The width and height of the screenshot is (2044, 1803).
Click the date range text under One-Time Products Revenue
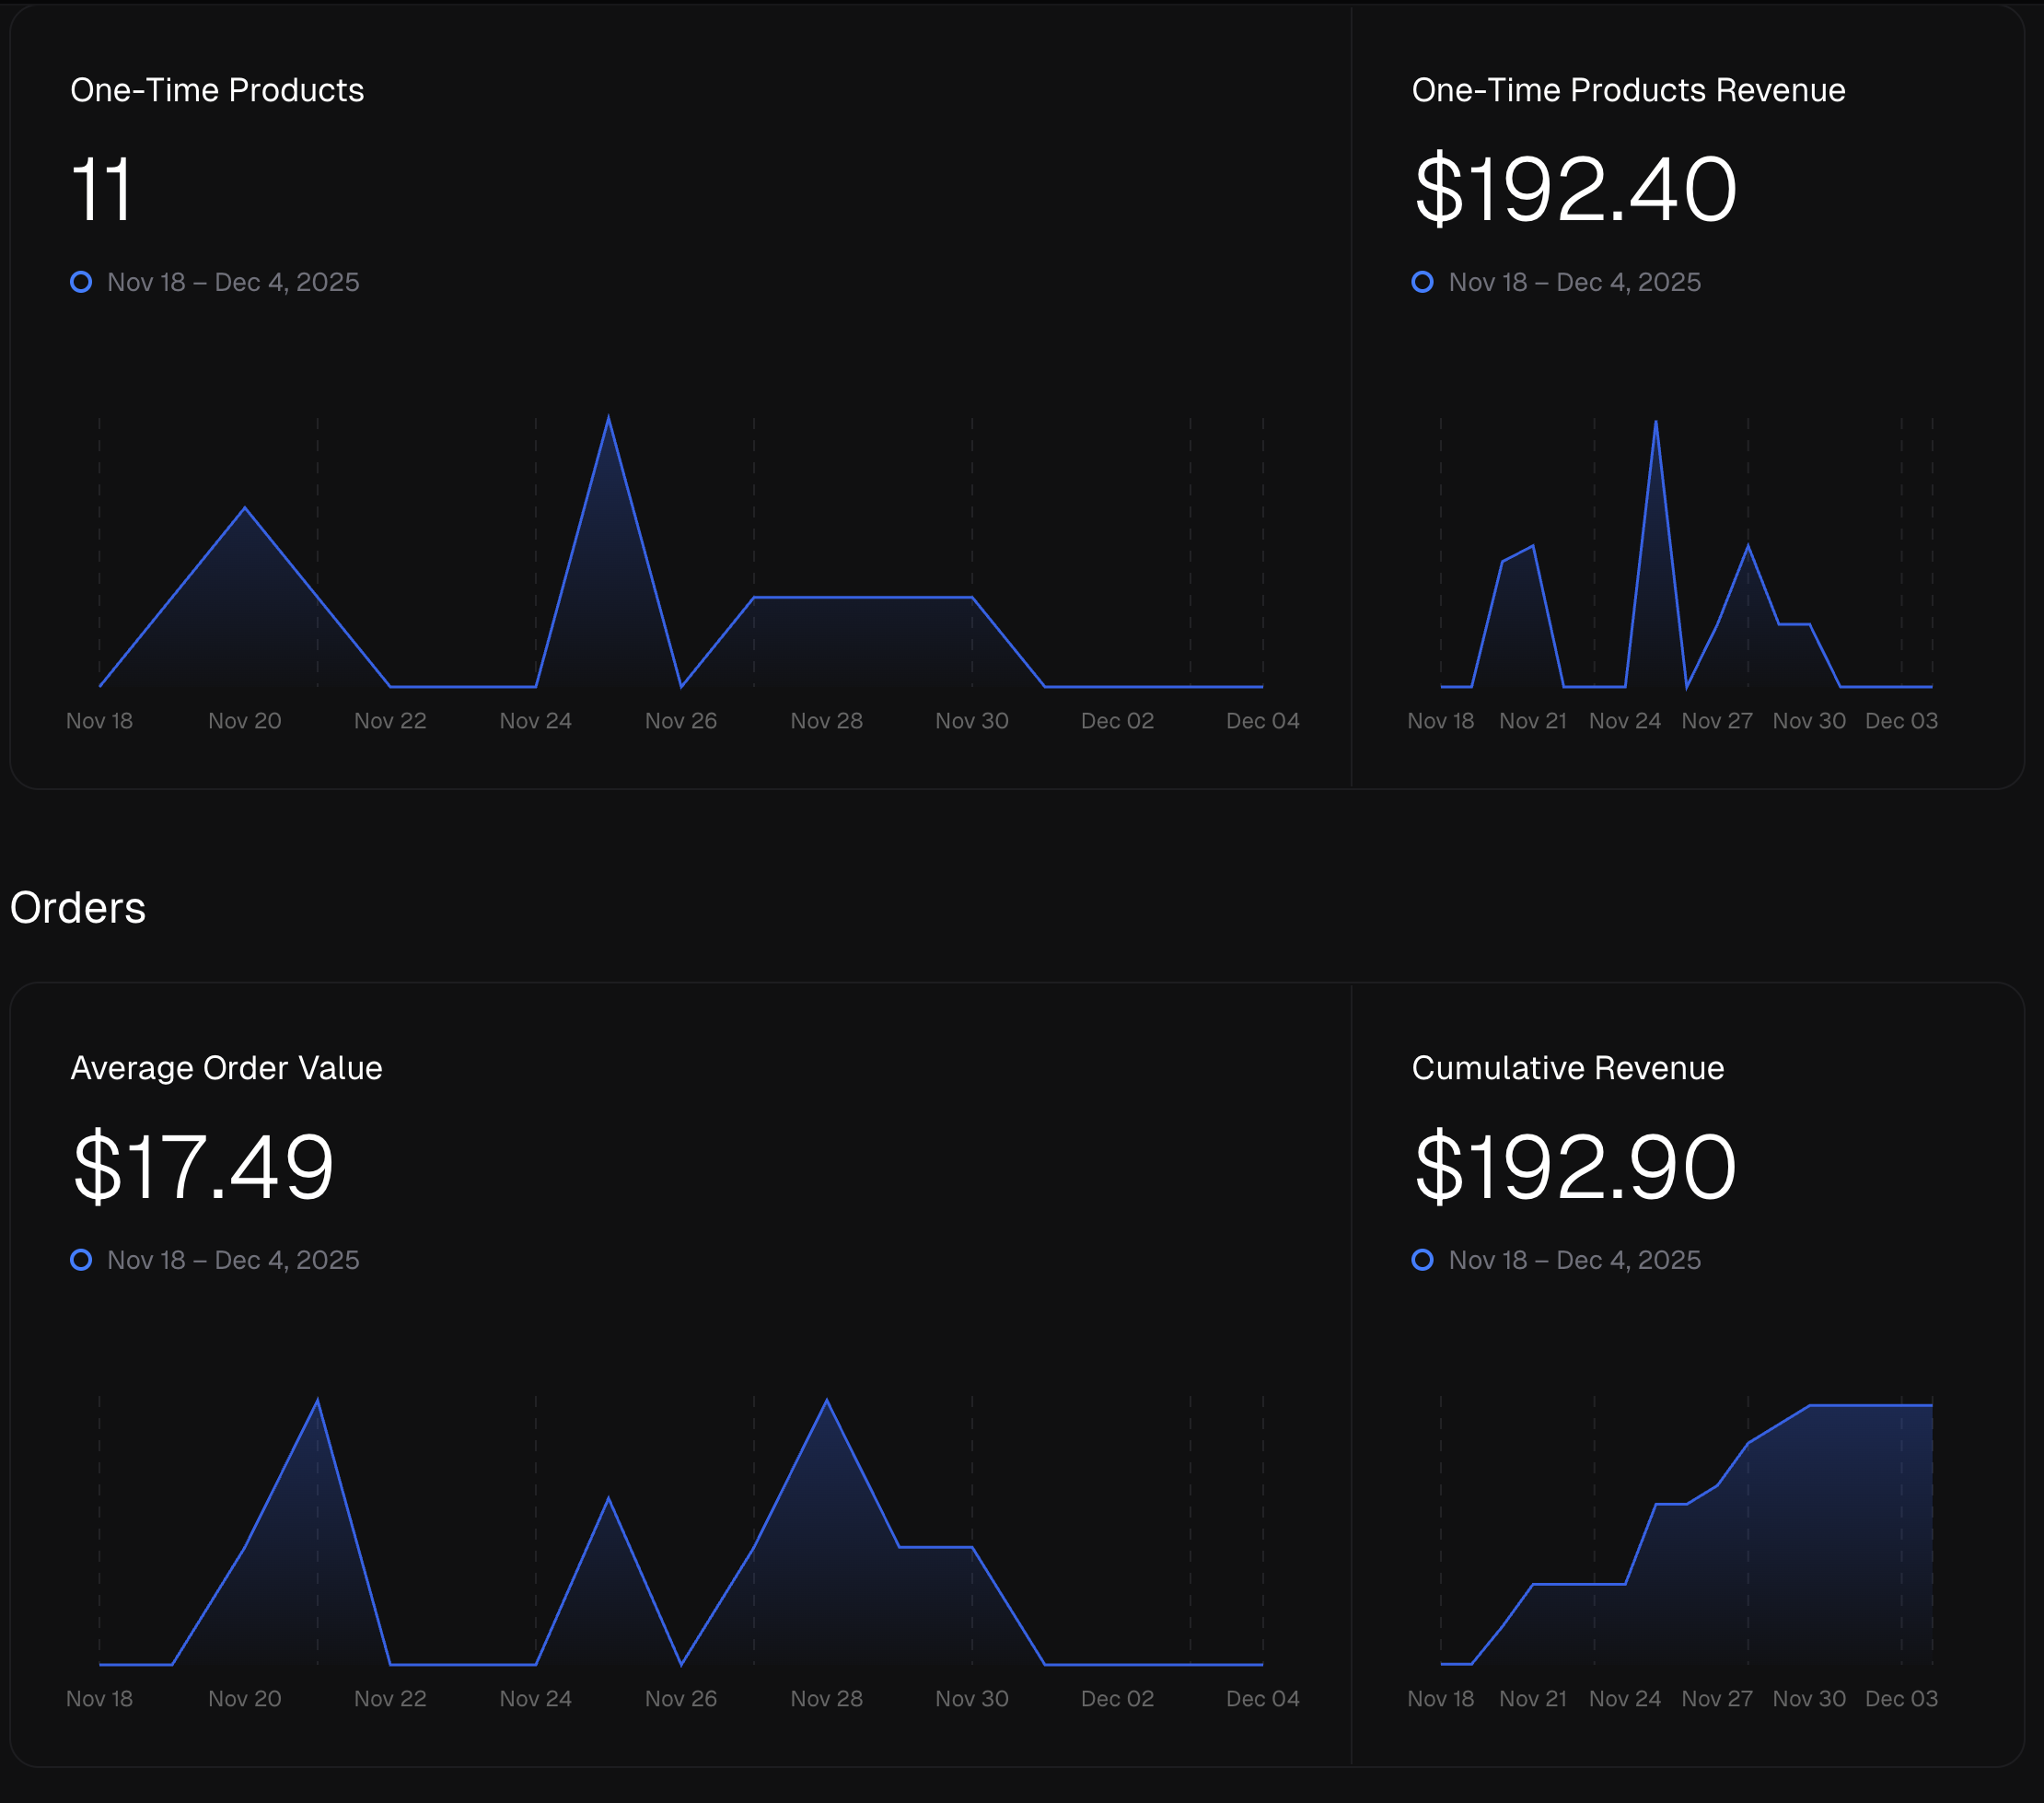pyautogui.click(x=1574, y=282)
